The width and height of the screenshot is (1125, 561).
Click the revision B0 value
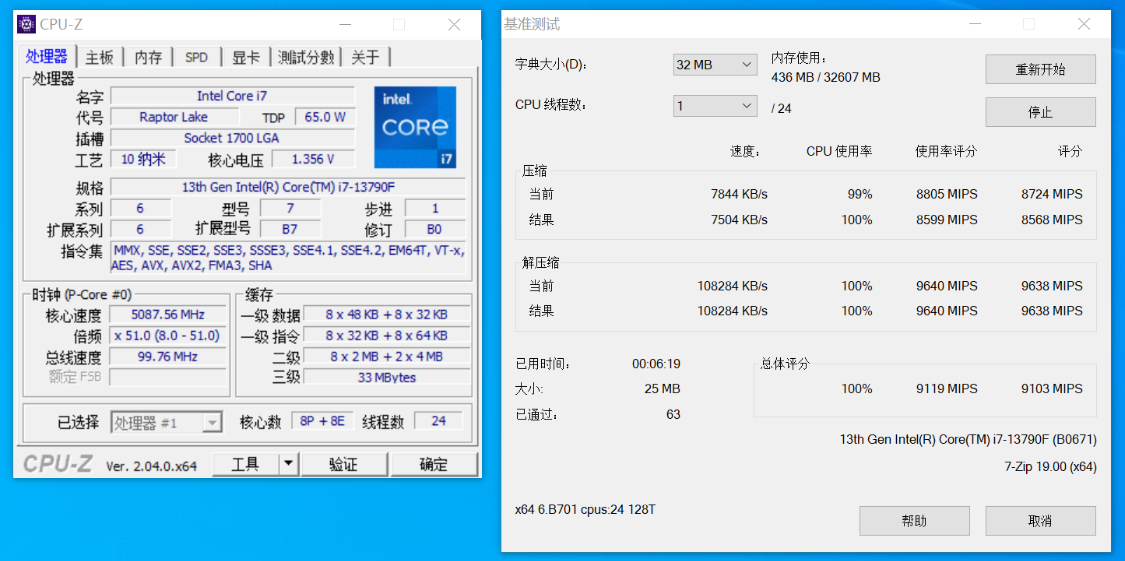436,230
